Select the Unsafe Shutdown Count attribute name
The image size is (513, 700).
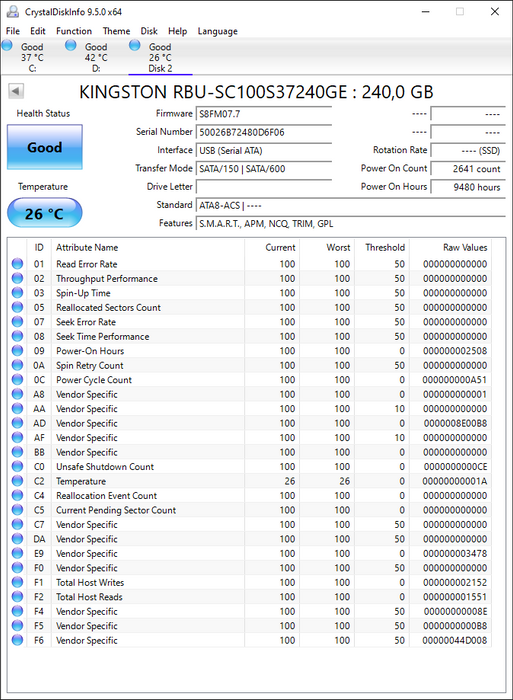[x=105, y=467]
